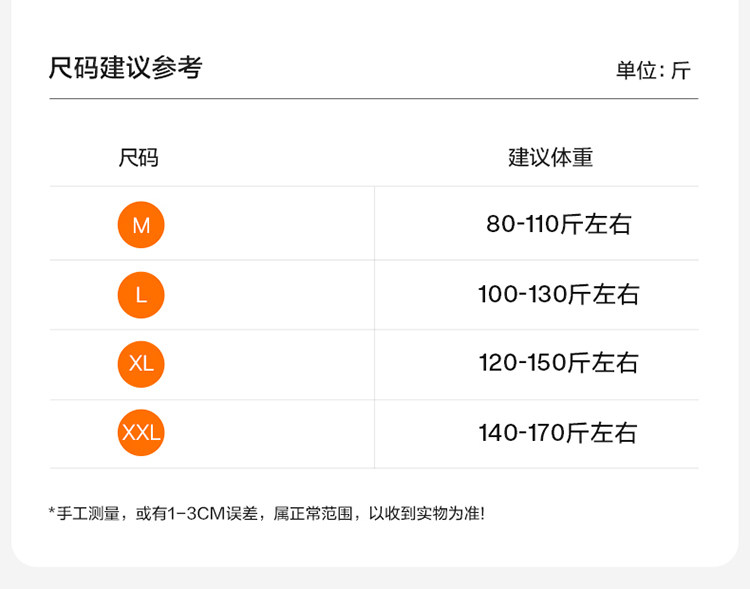Image resolution: width=750 pixels, height=589 pixels.
Task: Click the 单位: 斤 unit label
Action: (653, 71)
